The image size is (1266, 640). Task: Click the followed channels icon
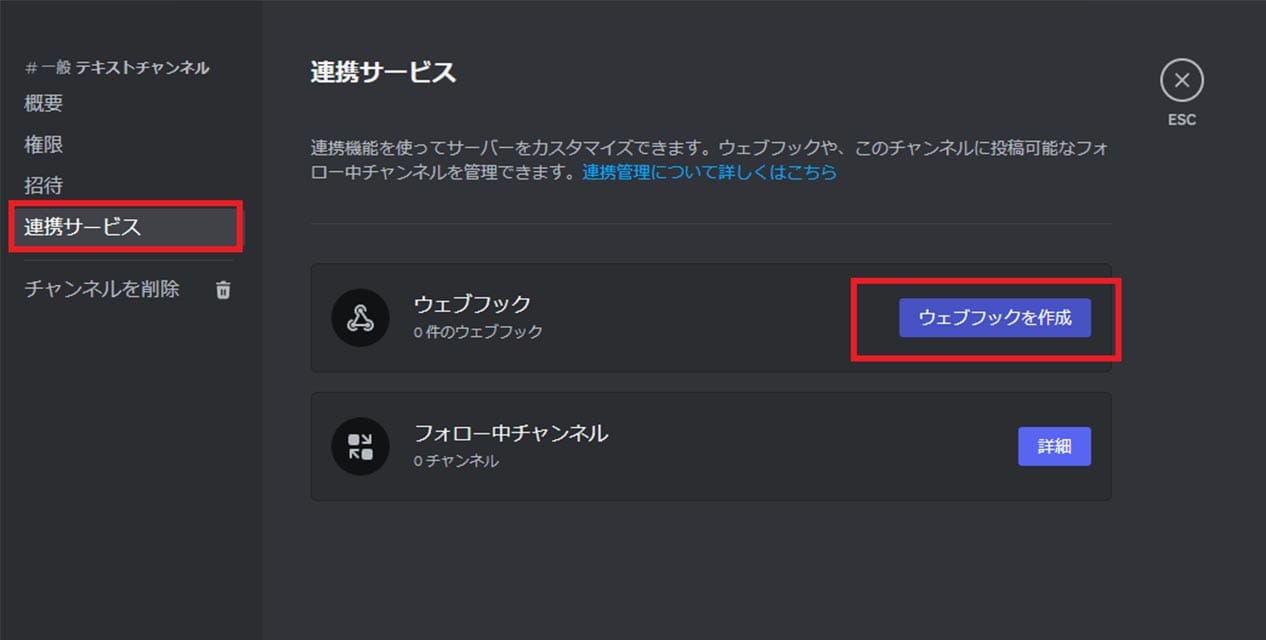(360, 446)
